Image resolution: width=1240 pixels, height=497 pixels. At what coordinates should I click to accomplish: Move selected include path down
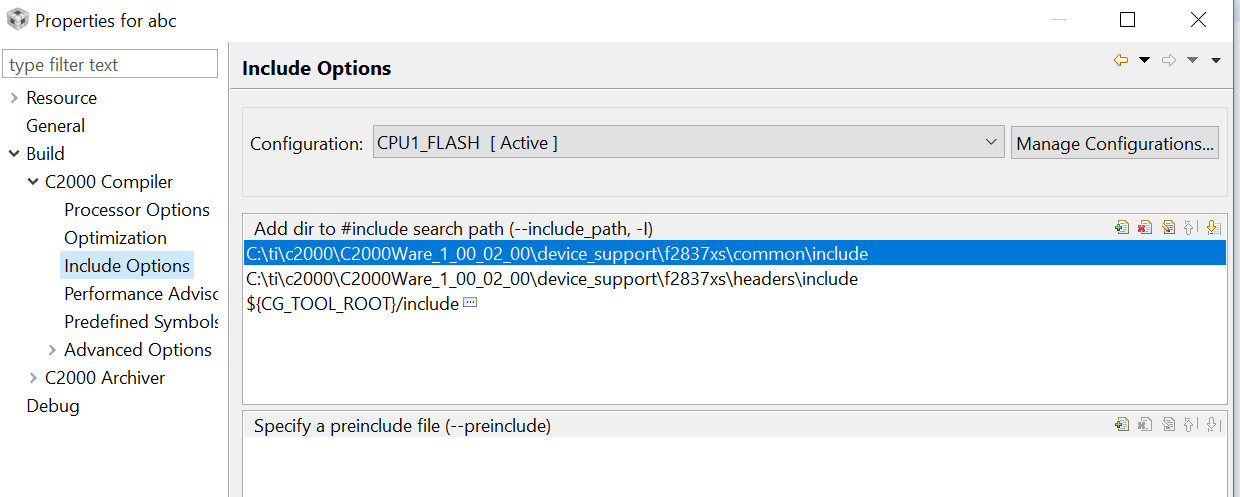1213,228
